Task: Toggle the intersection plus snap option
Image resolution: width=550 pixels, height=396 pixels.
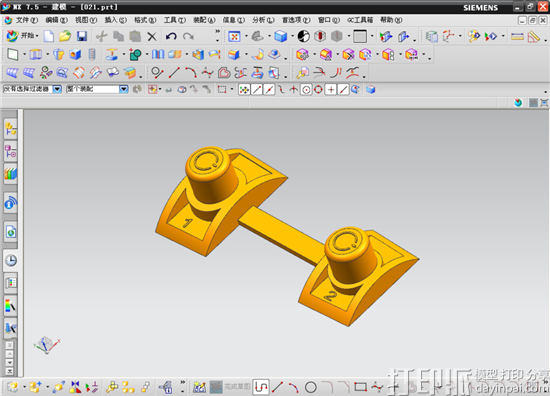Action: (x=330, y=90)
